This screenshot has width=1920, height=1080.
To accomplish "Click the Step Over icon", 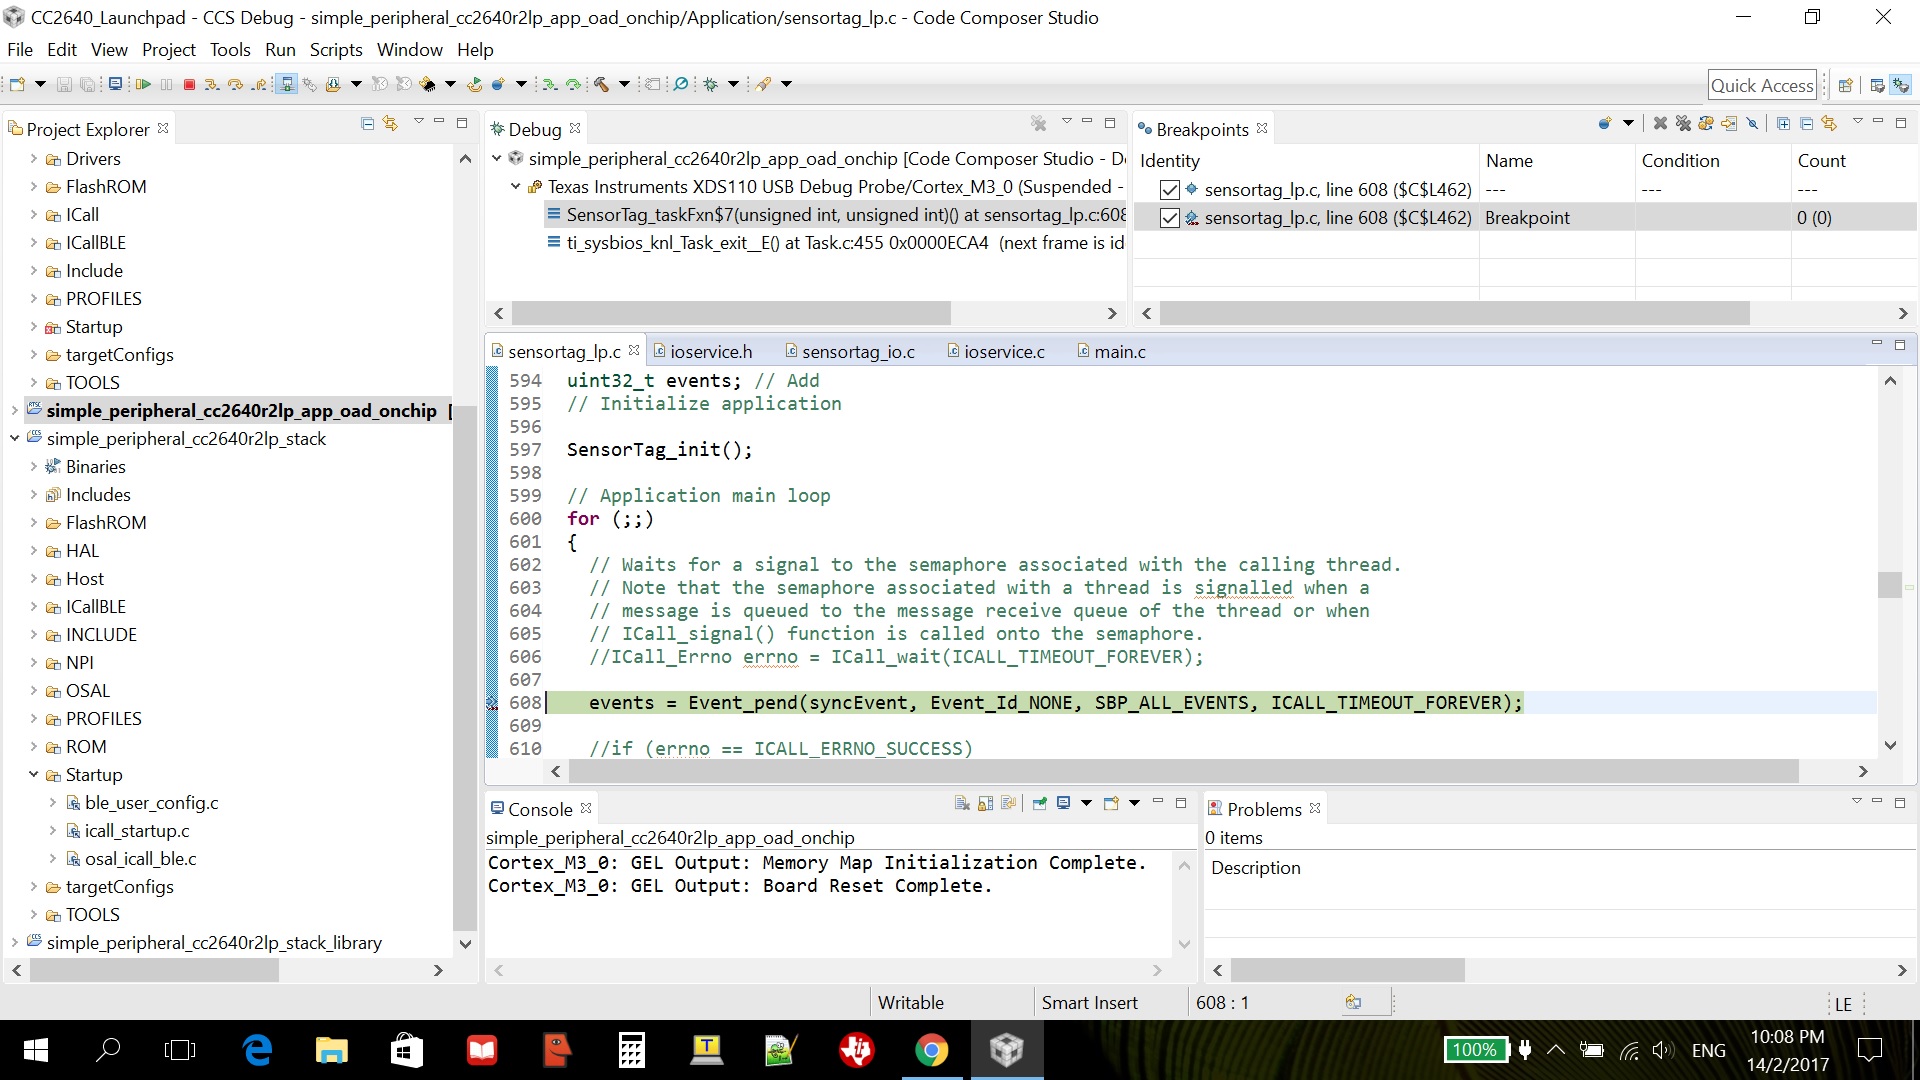I will (x=235, y=84).
